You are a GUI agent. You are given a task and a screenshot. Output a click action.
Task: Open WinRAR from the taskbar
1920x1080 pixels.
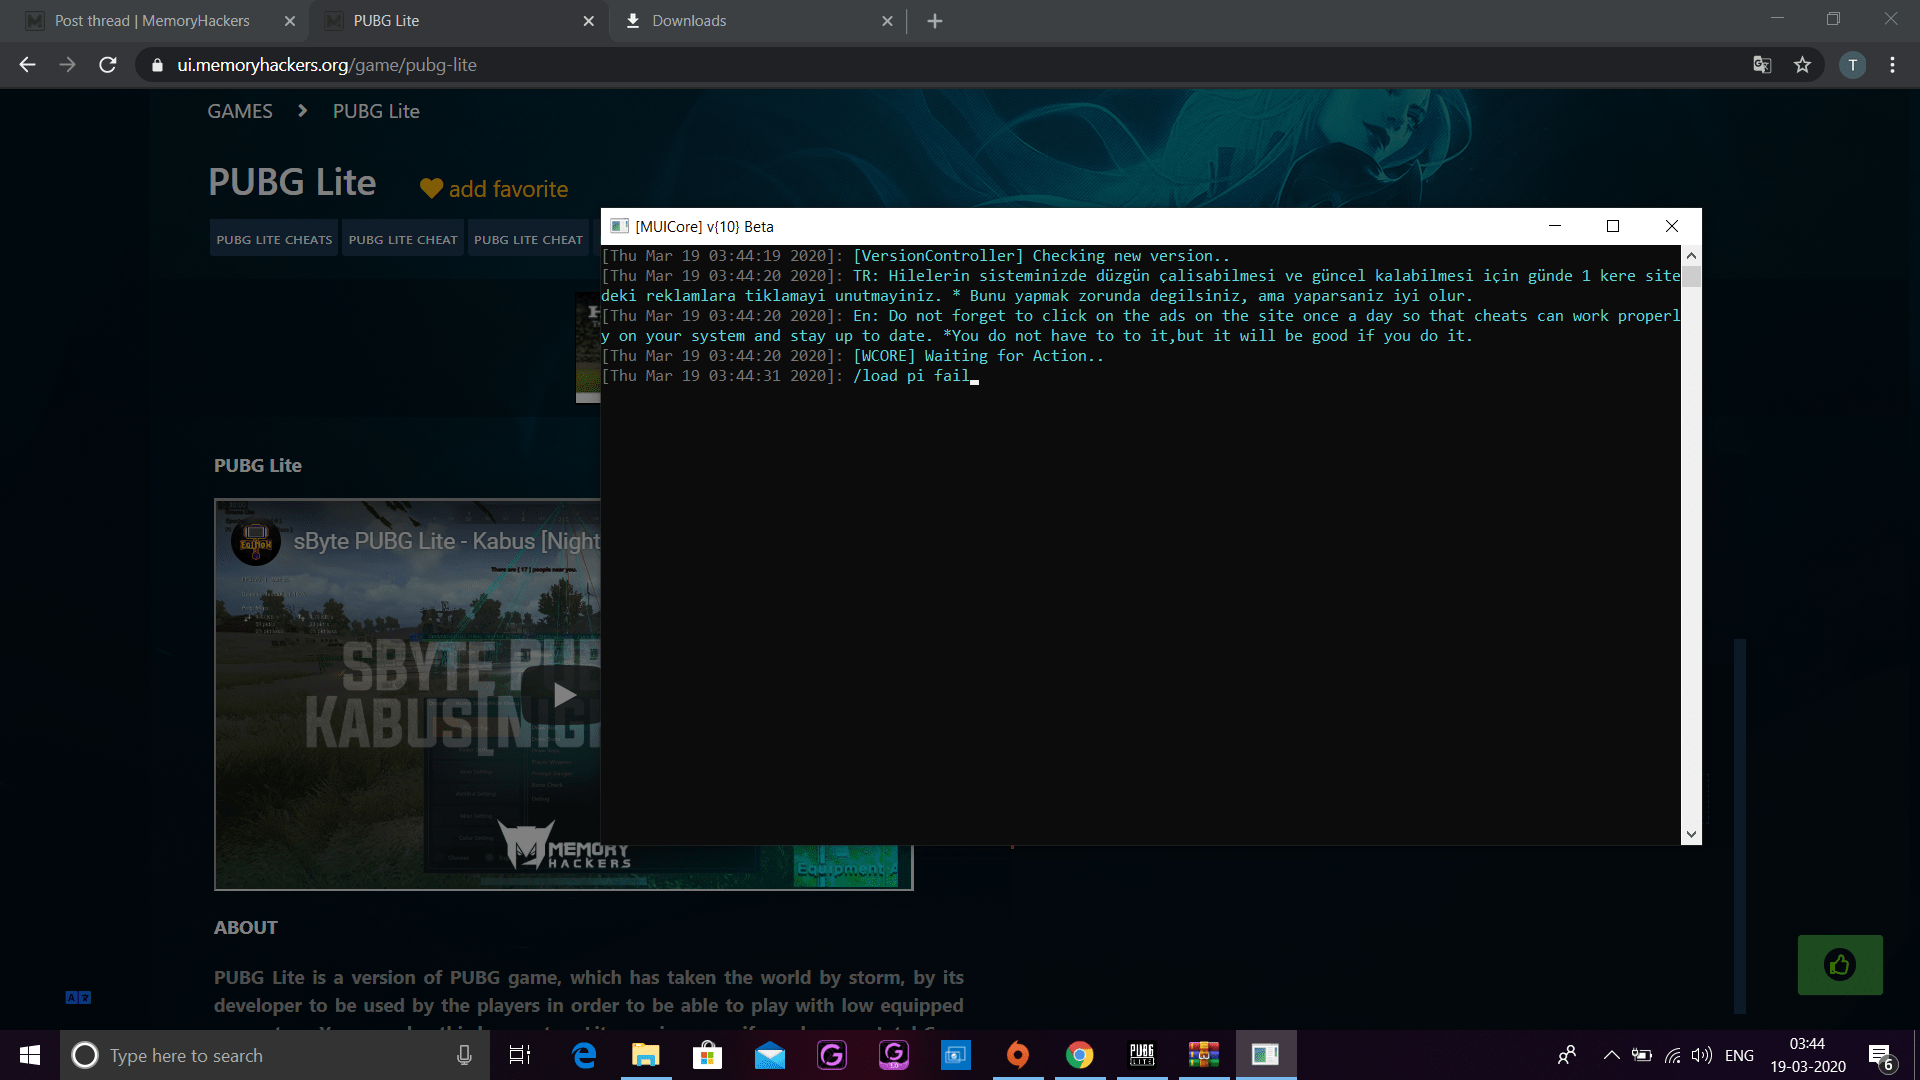(1204, 1055)
